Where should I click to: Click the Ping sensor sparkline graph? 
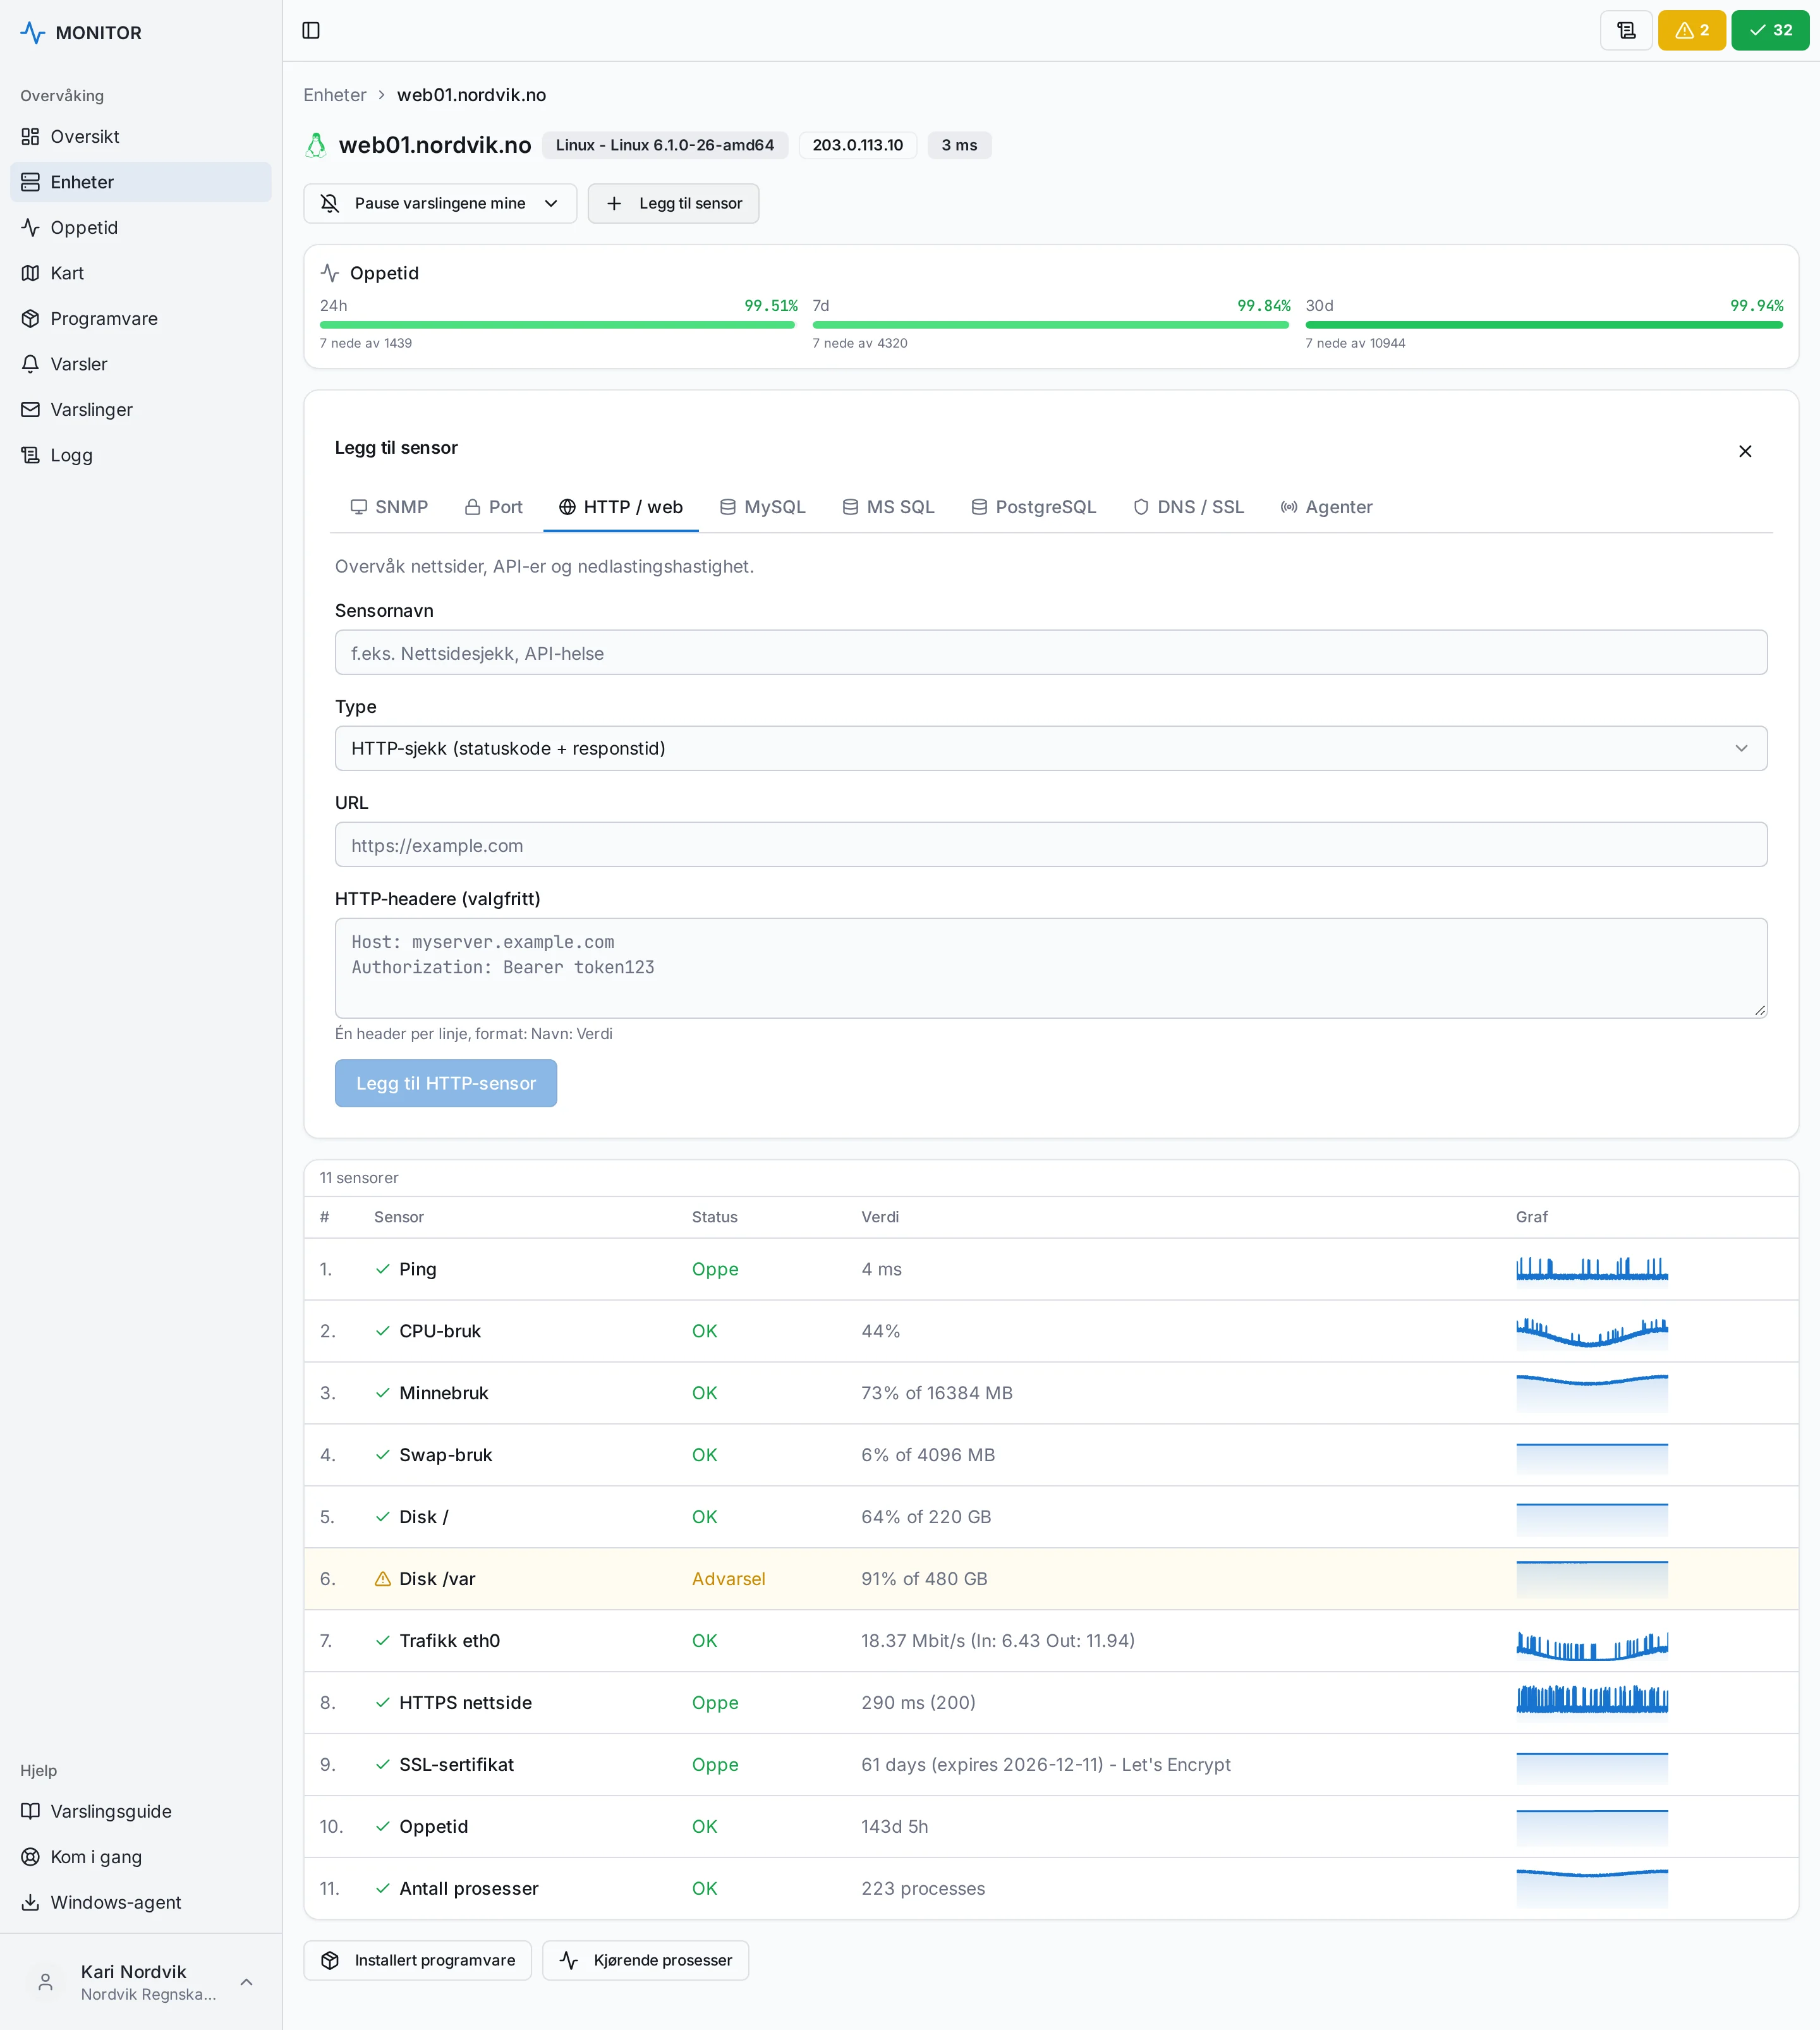pos(1592,1269)
